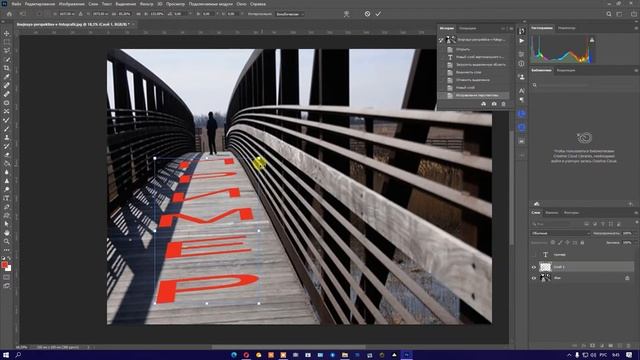Click the background white color swatch

pyautogui.click(x=9, y=269)
